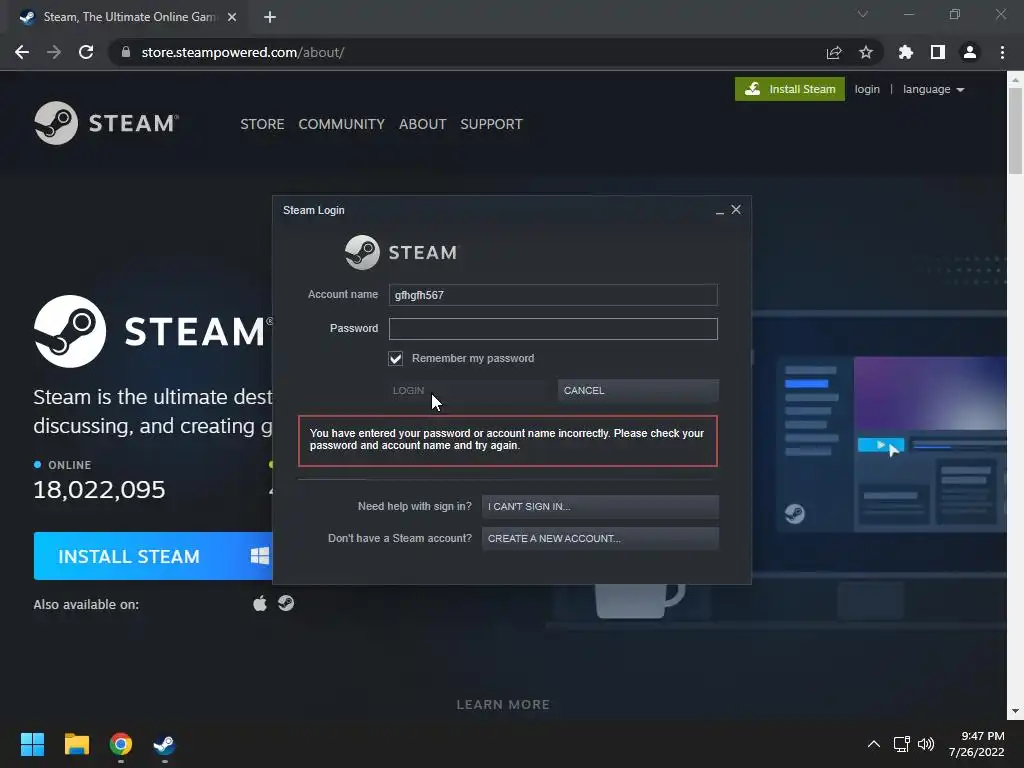This screenshot has width=1024, height=768.
Task: Click the LEARN MORE link
Action: click(503, 705)
